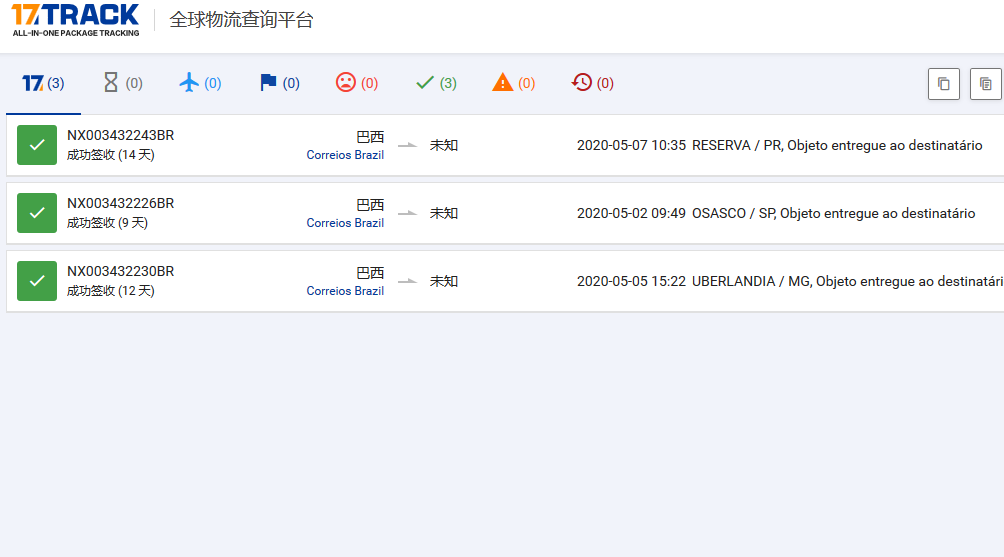Toggle green check box for NX003432243BR
This screenshot has width=1004, height=557.
tap(37, 145)
